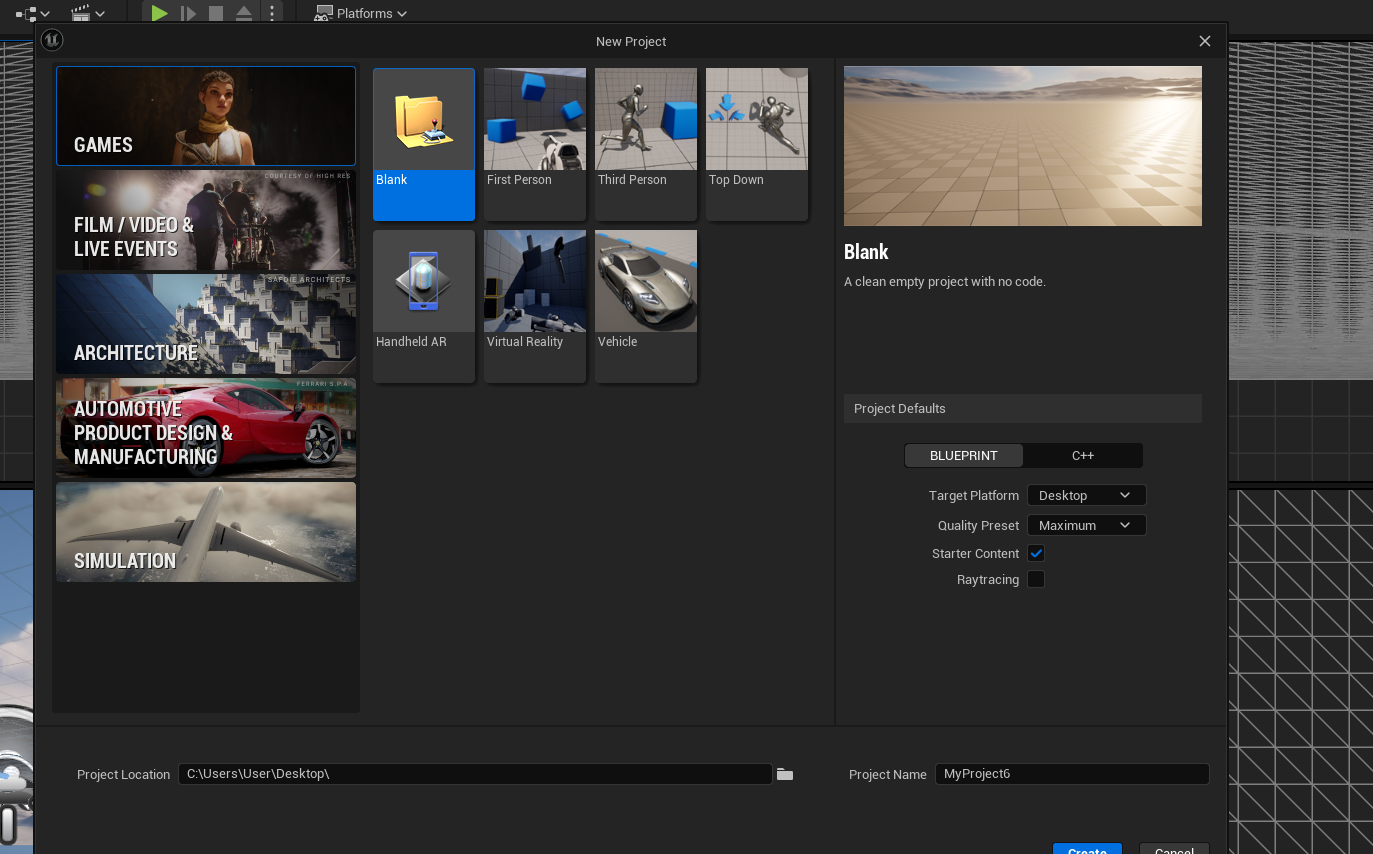
Task: Enable the Raytracing checkbox
Action: 1036,579
